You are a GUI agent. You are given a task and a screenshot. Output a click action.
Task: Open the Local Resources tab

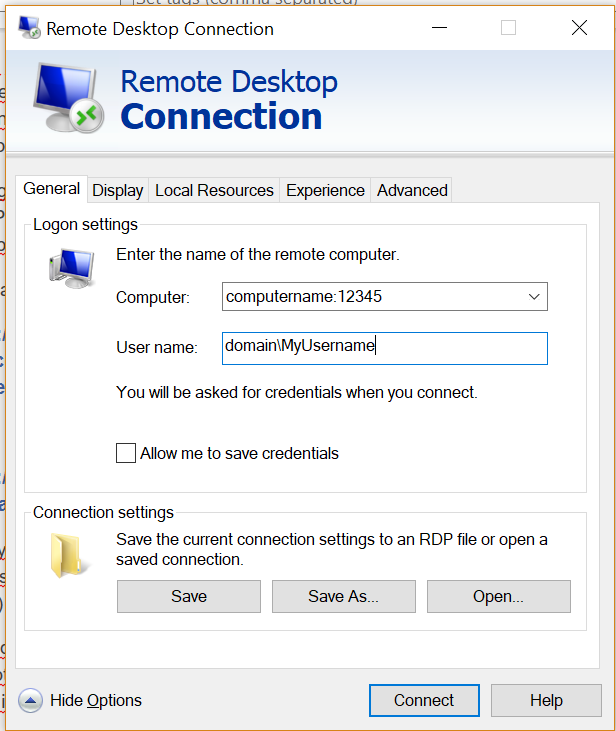point(214,190)
